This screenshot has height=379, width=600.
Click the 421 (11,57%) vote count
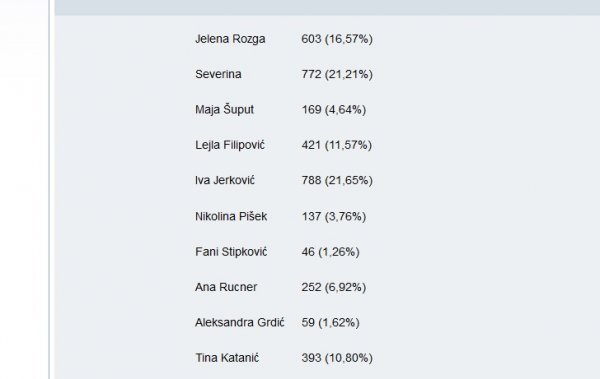point(336,145)
